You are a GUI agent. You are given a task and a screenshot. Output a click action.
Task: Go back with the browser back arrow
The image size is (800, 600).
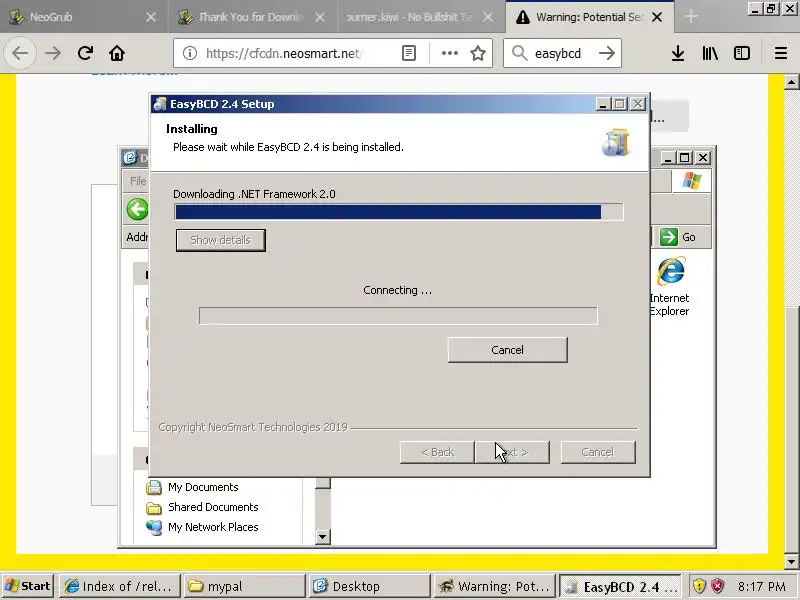[x=20, y=53]
